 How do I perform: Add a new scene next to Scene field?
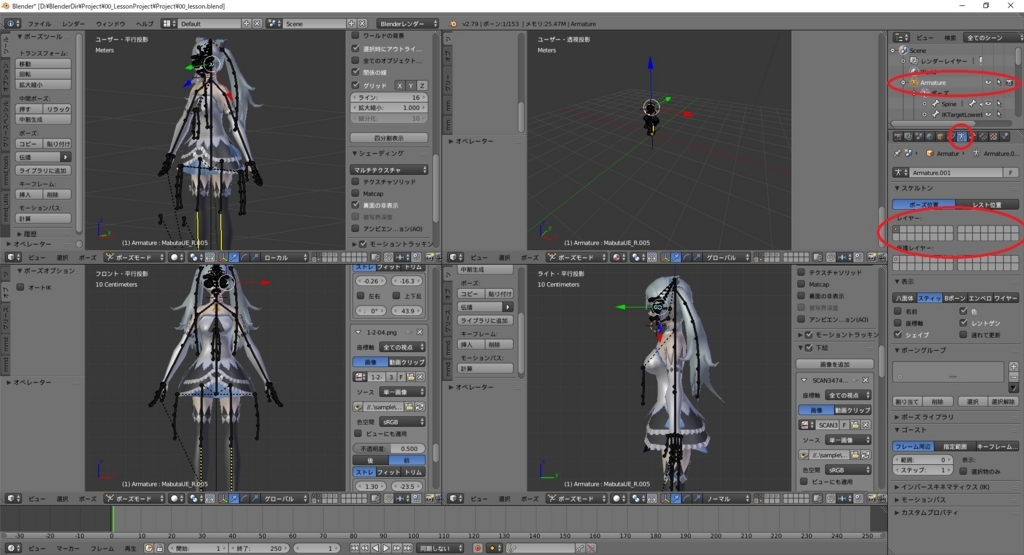point(351,24)
